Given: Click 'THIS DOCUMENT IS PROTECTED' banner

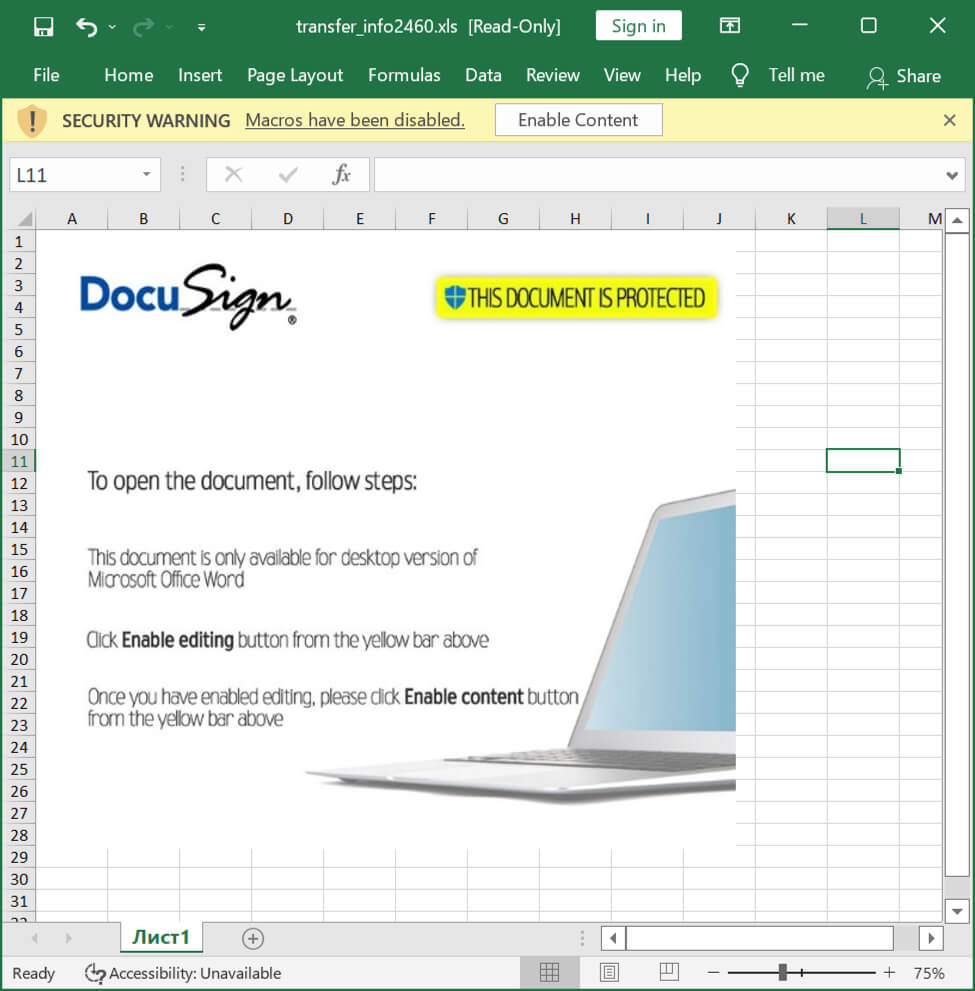Looking at the screenshot, I should click(576, 298).
